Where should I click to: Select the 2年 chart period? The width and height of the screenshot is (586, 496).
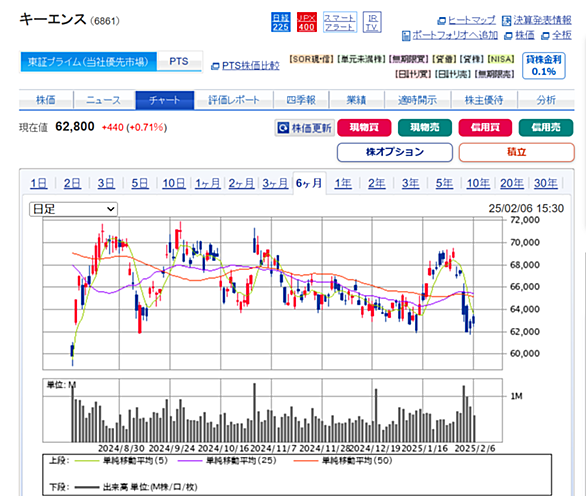377,184
